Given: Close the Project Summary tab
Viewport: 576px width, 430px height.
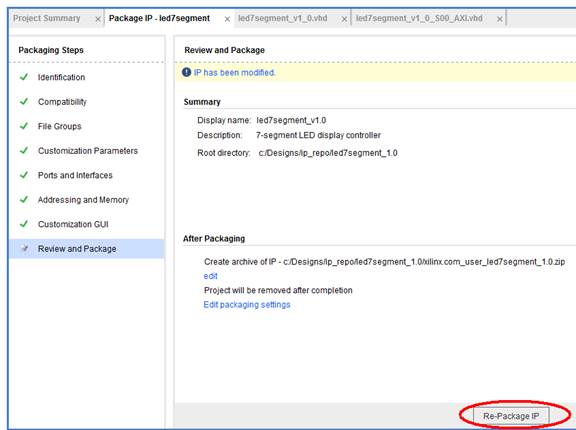Looking at the screenshot, I should 98,19.
